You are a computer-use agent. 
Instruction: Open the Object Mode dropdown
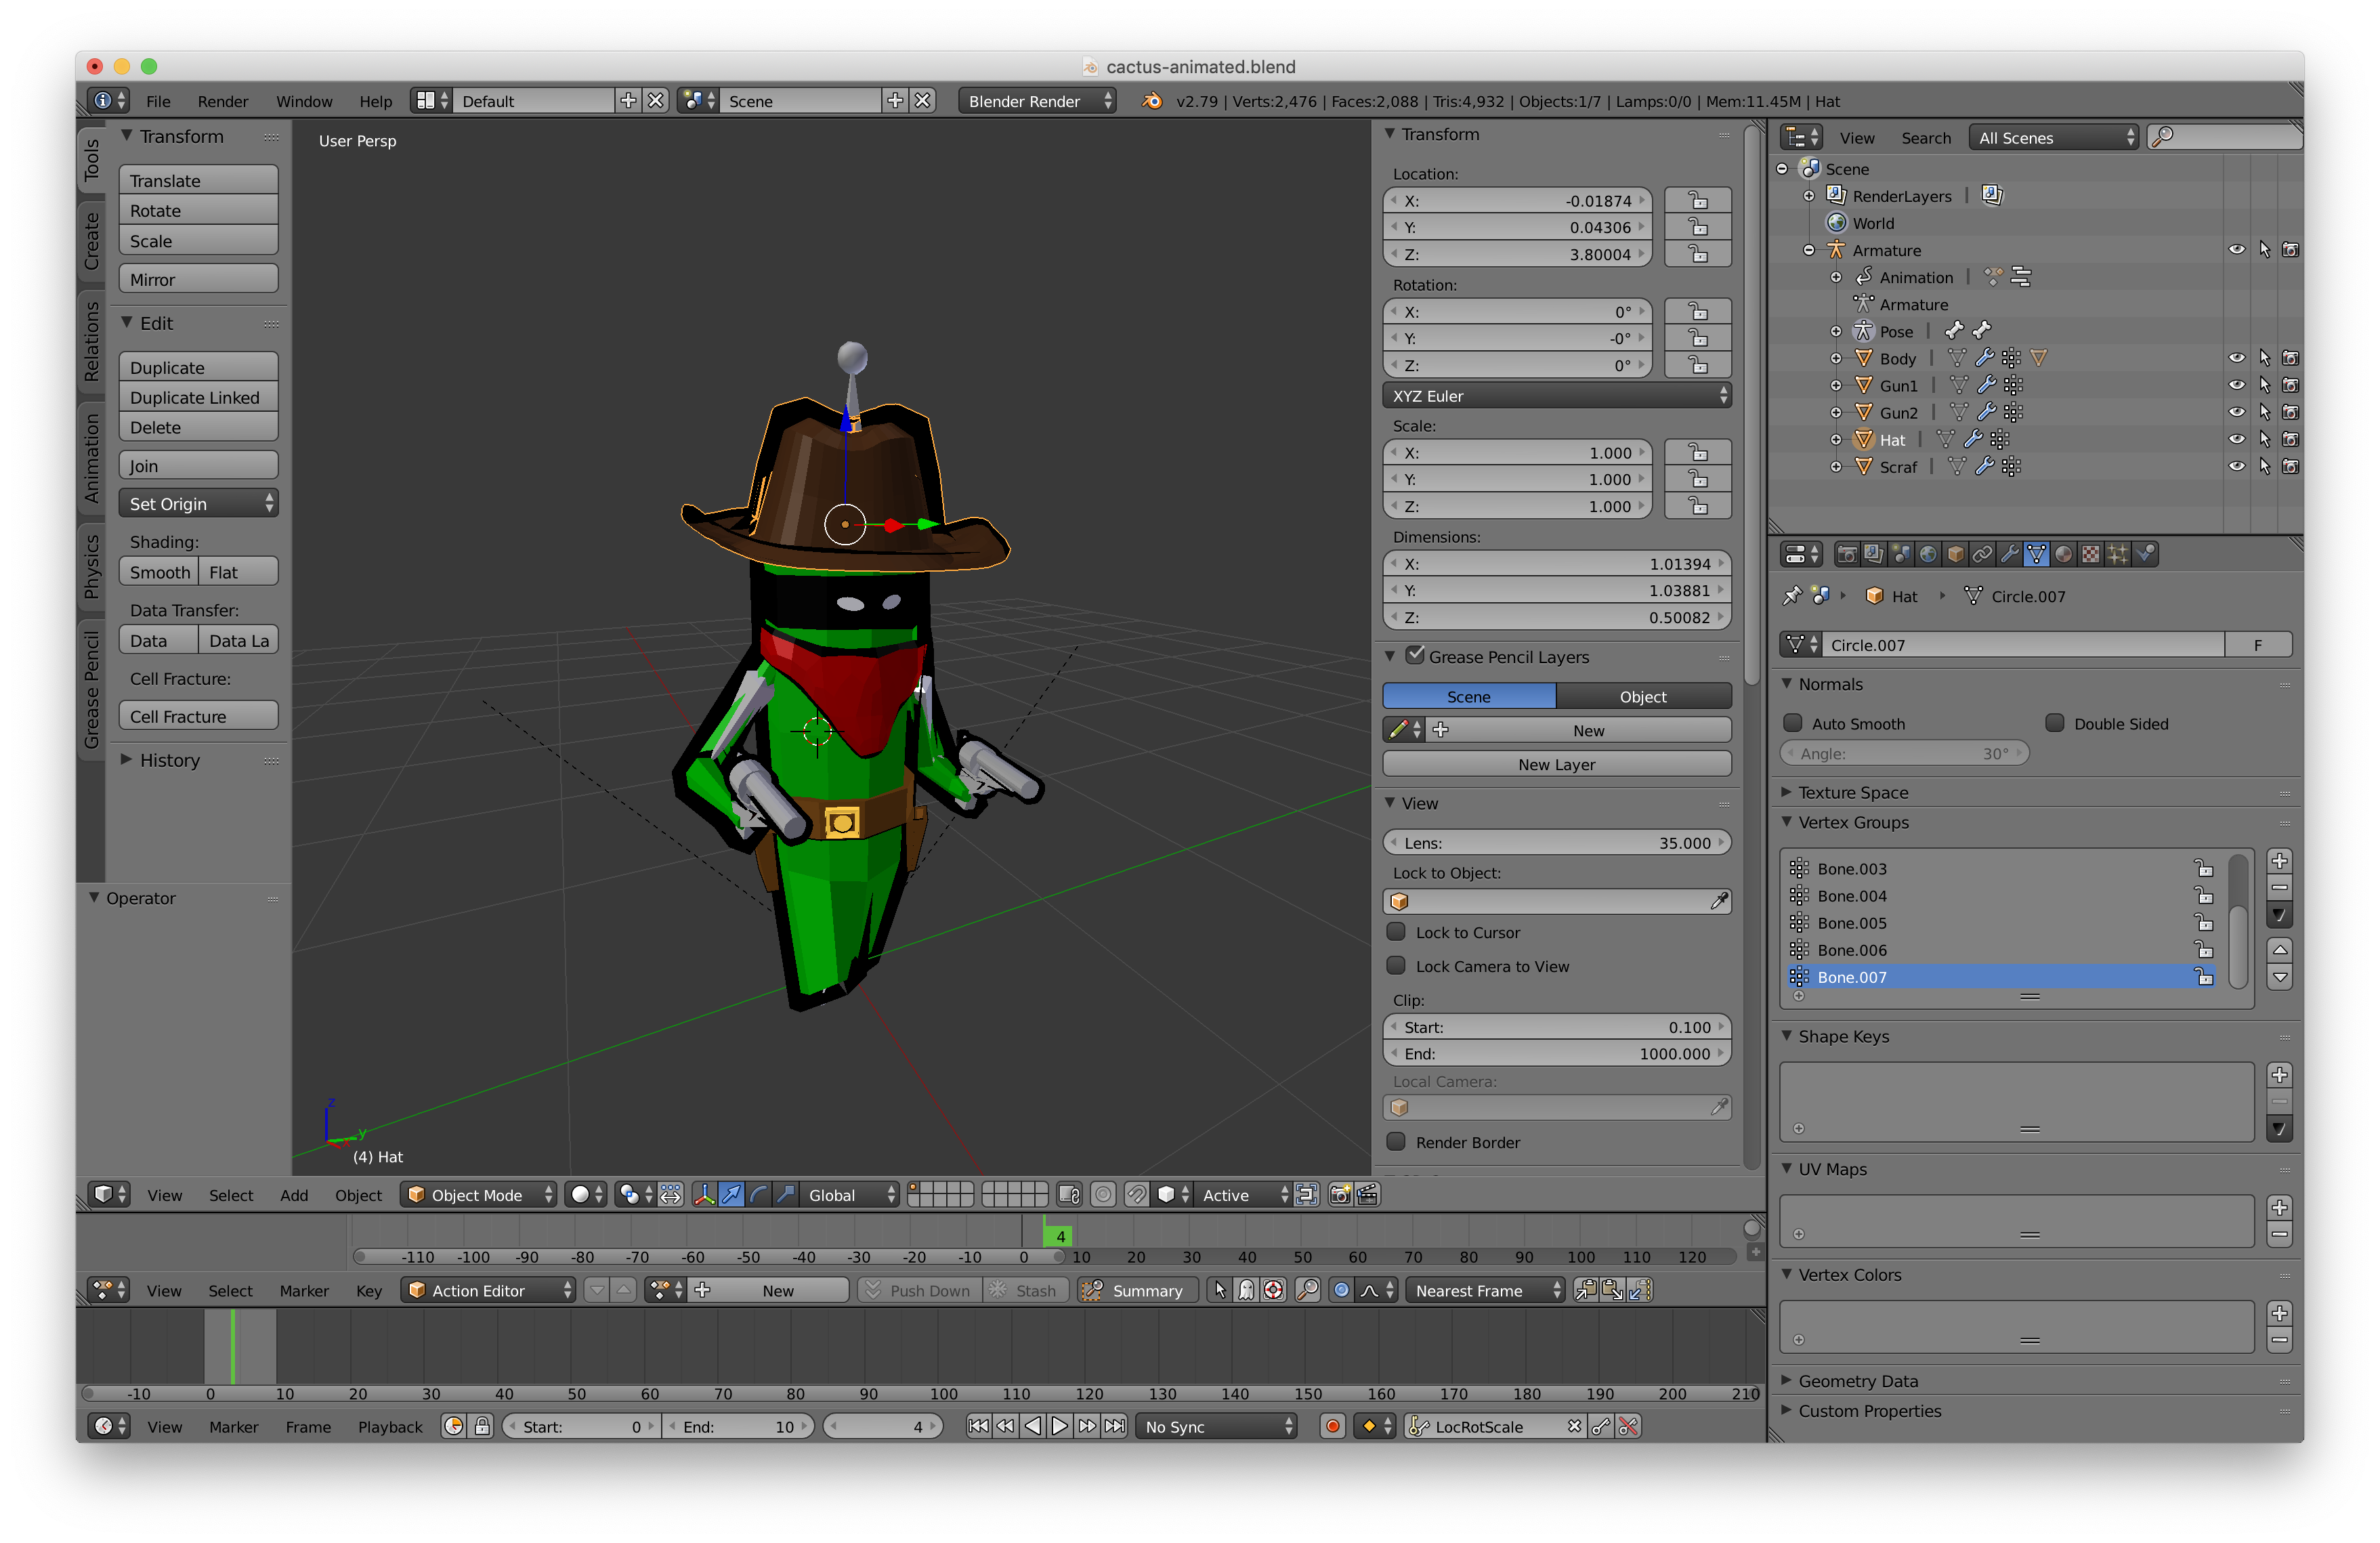coord(478,1195)
